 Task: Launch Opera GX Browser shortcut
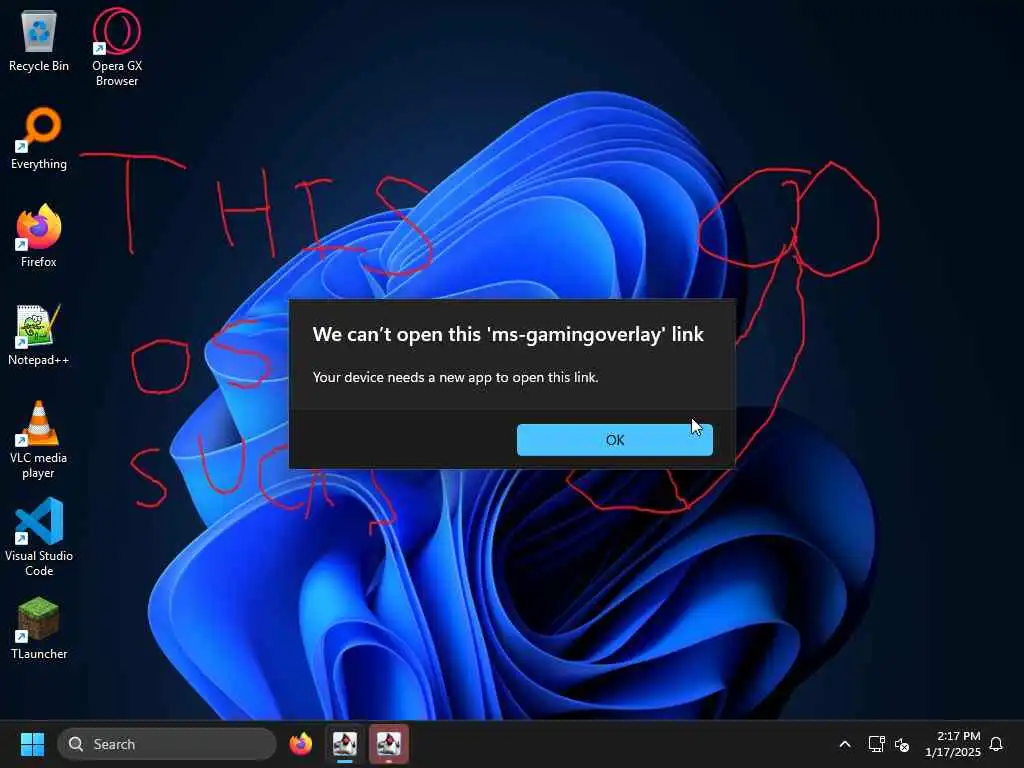point(117,47)
